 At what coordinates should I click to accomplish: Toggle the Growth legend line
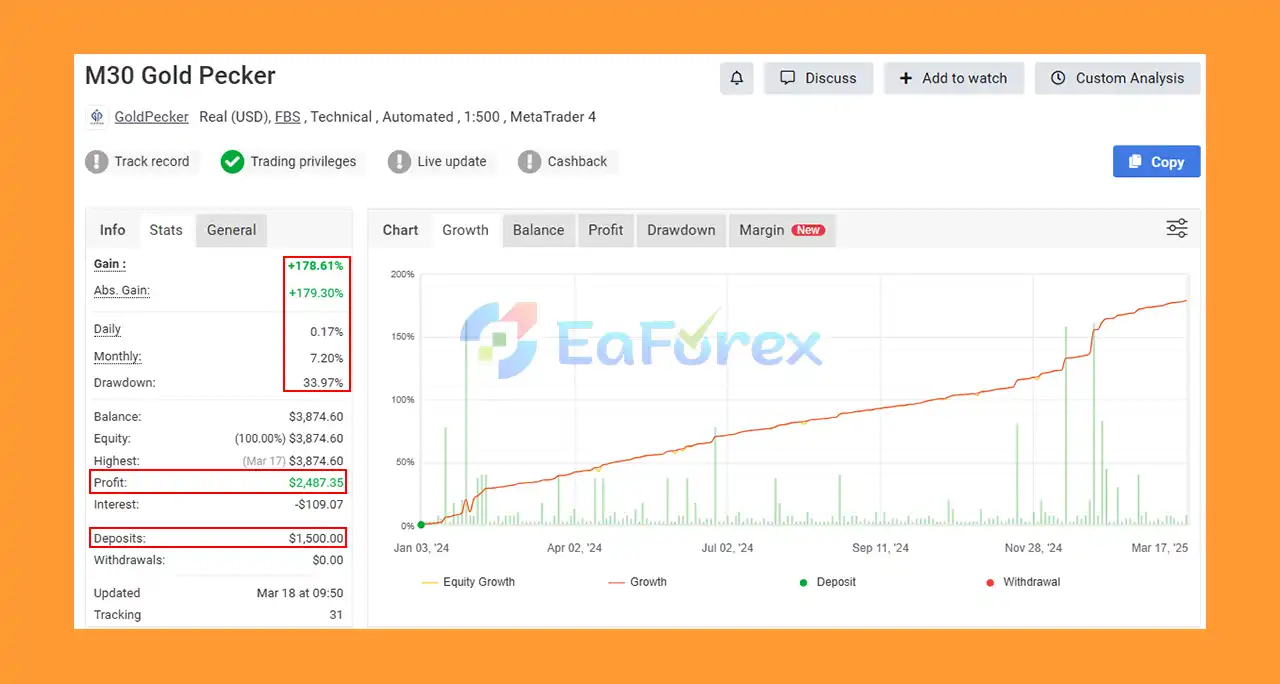[616, 582]
